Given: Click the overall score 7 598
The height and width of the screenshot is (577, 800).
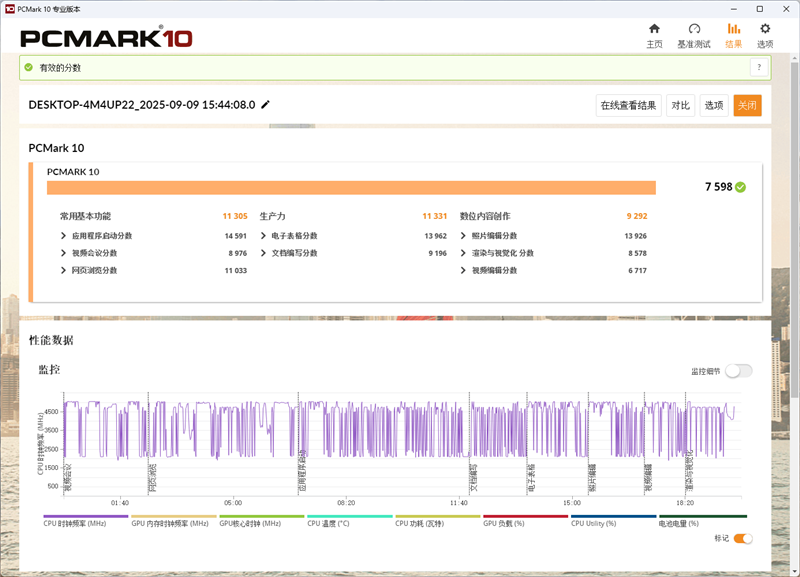Looking at the screenshot, I should tap(718, 187).
